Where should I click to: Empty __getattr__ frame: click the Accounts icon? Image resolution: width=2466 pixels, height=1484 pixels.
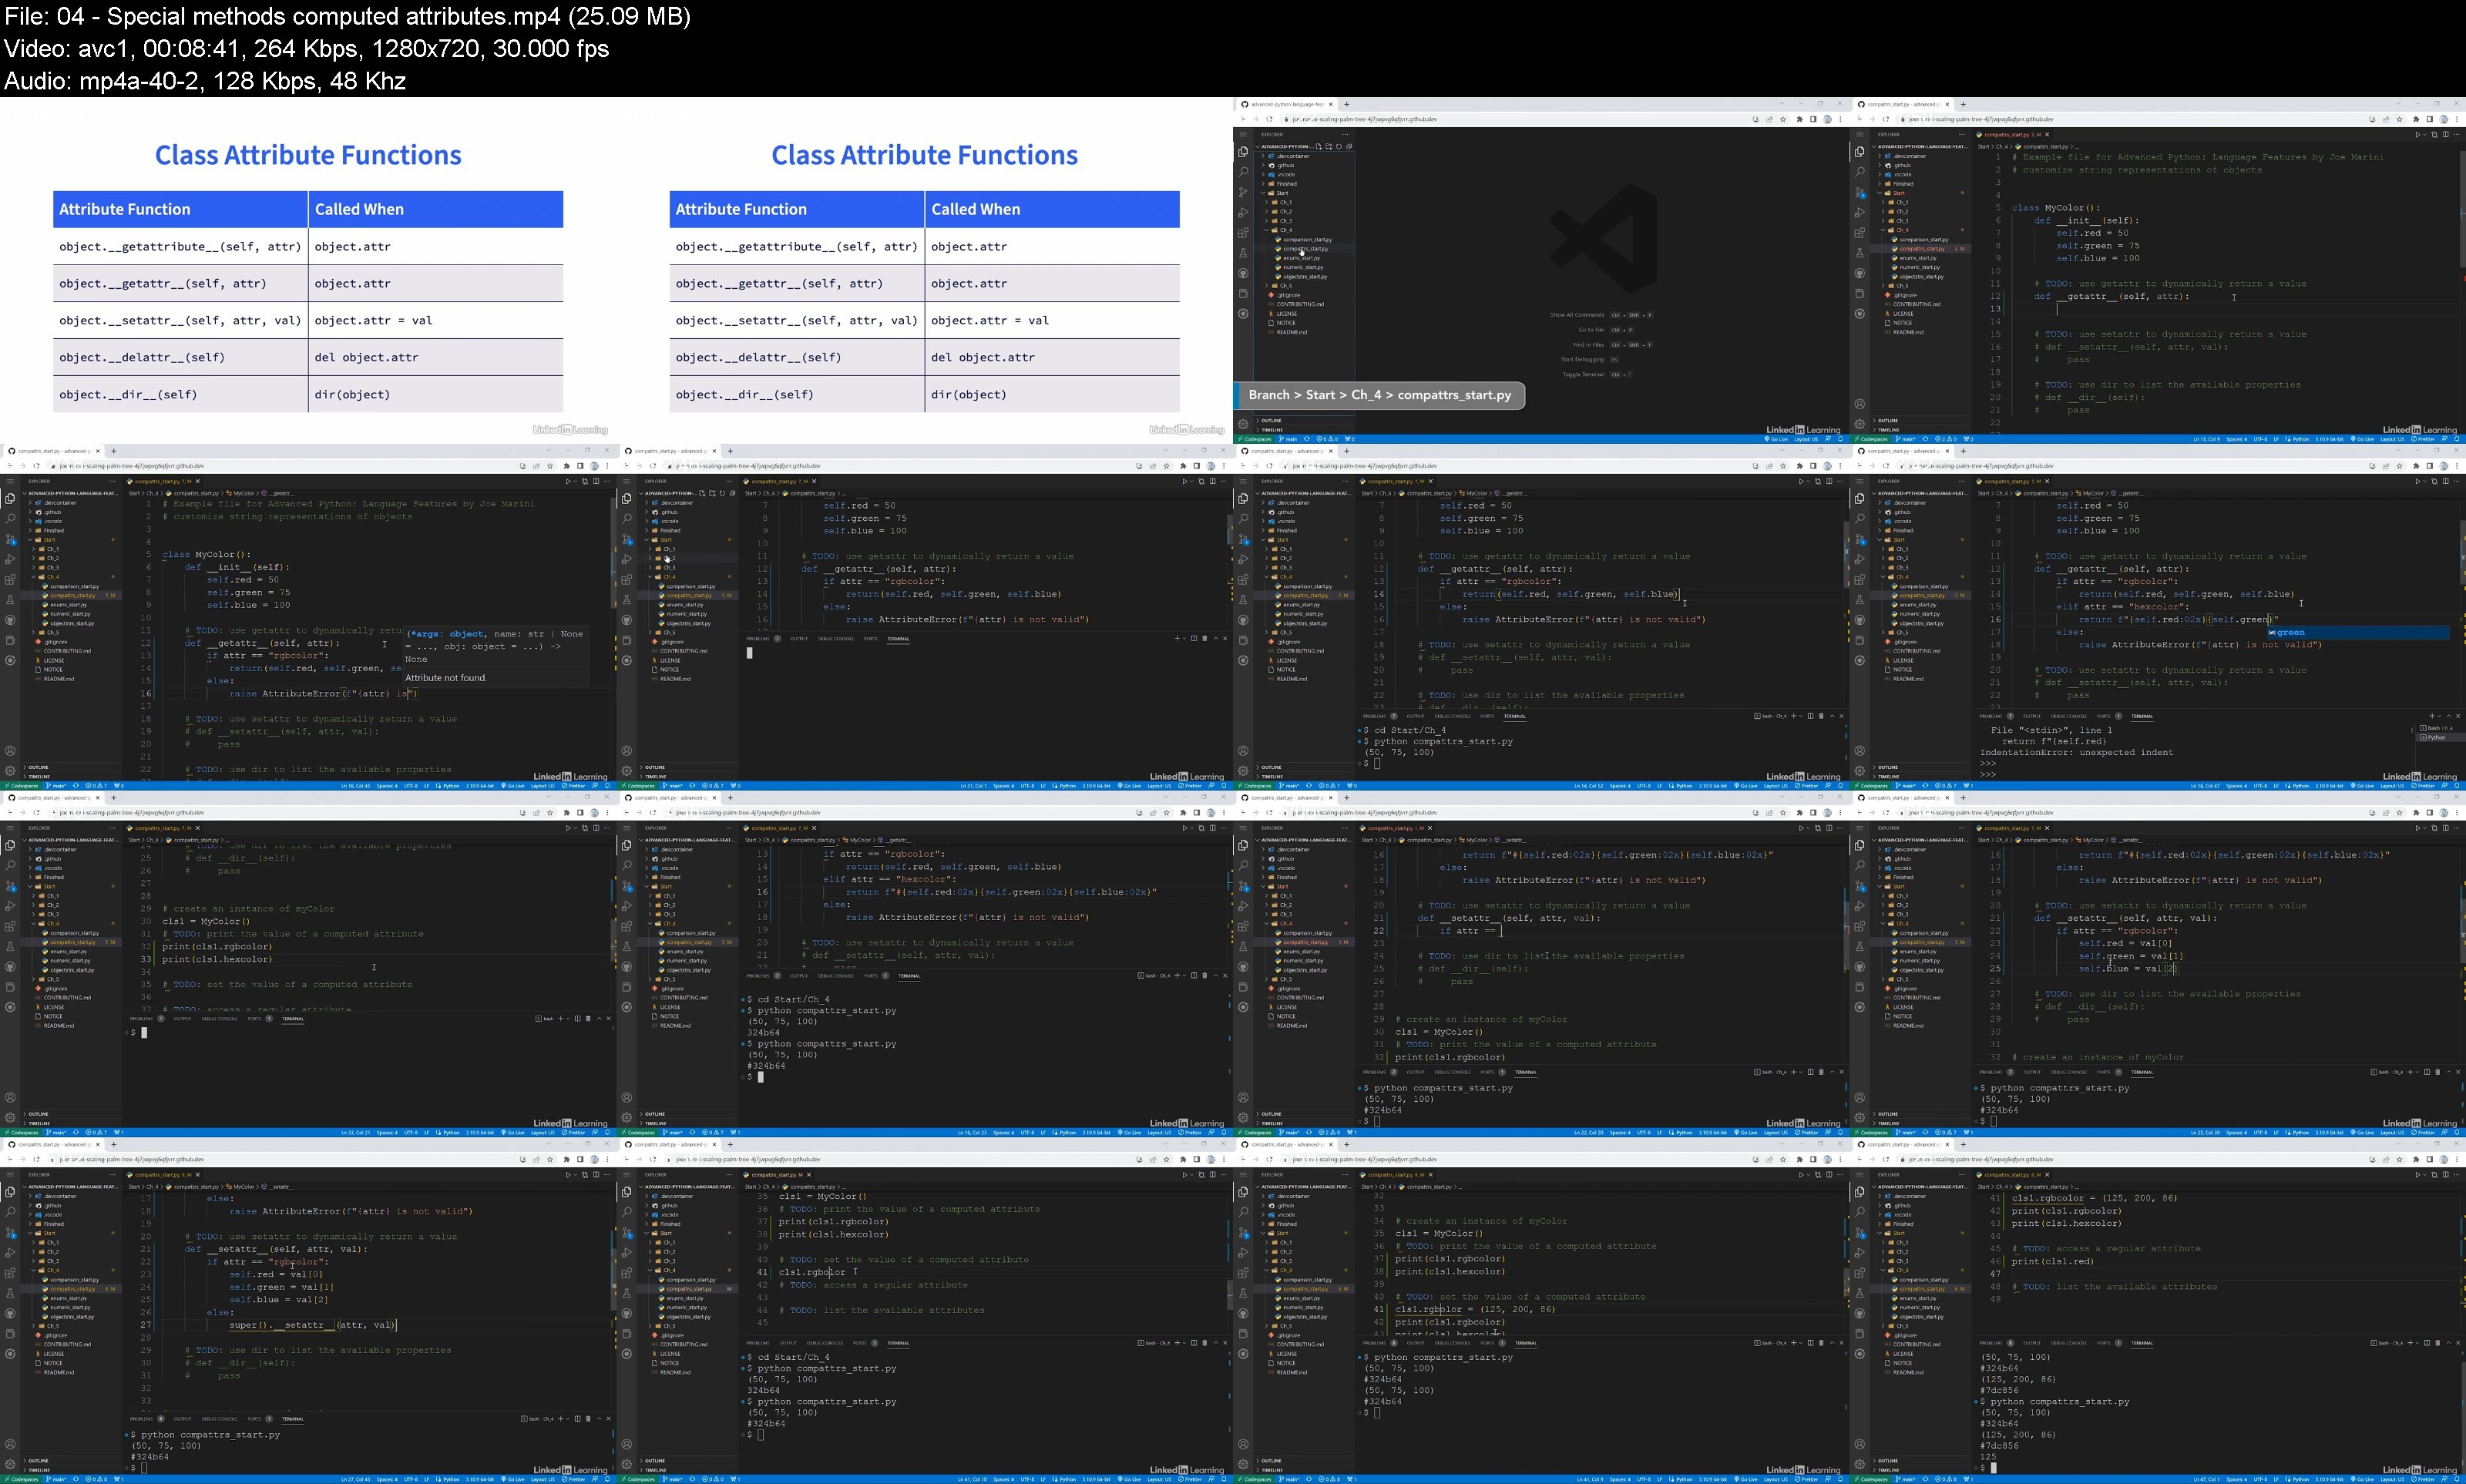[1860, 404]
